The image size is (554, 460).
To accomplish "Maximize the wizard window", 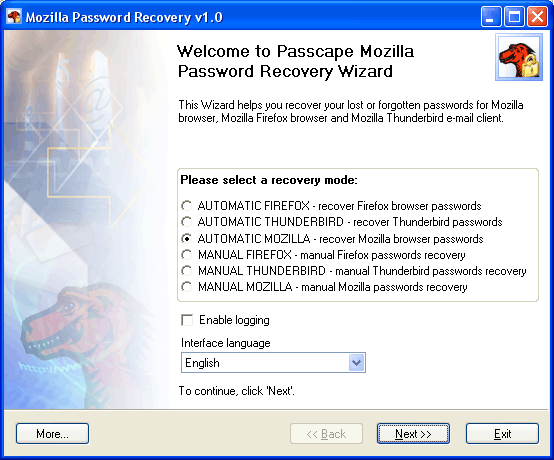I will pyautogui.click(x=514, y=17).
